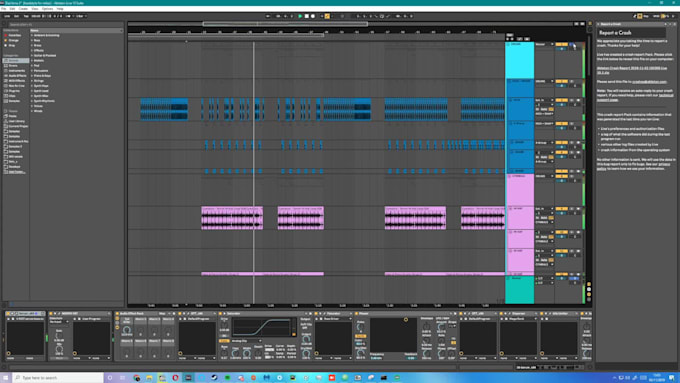Click the yellow Re-Enable Automation button

tap(327, 16)
